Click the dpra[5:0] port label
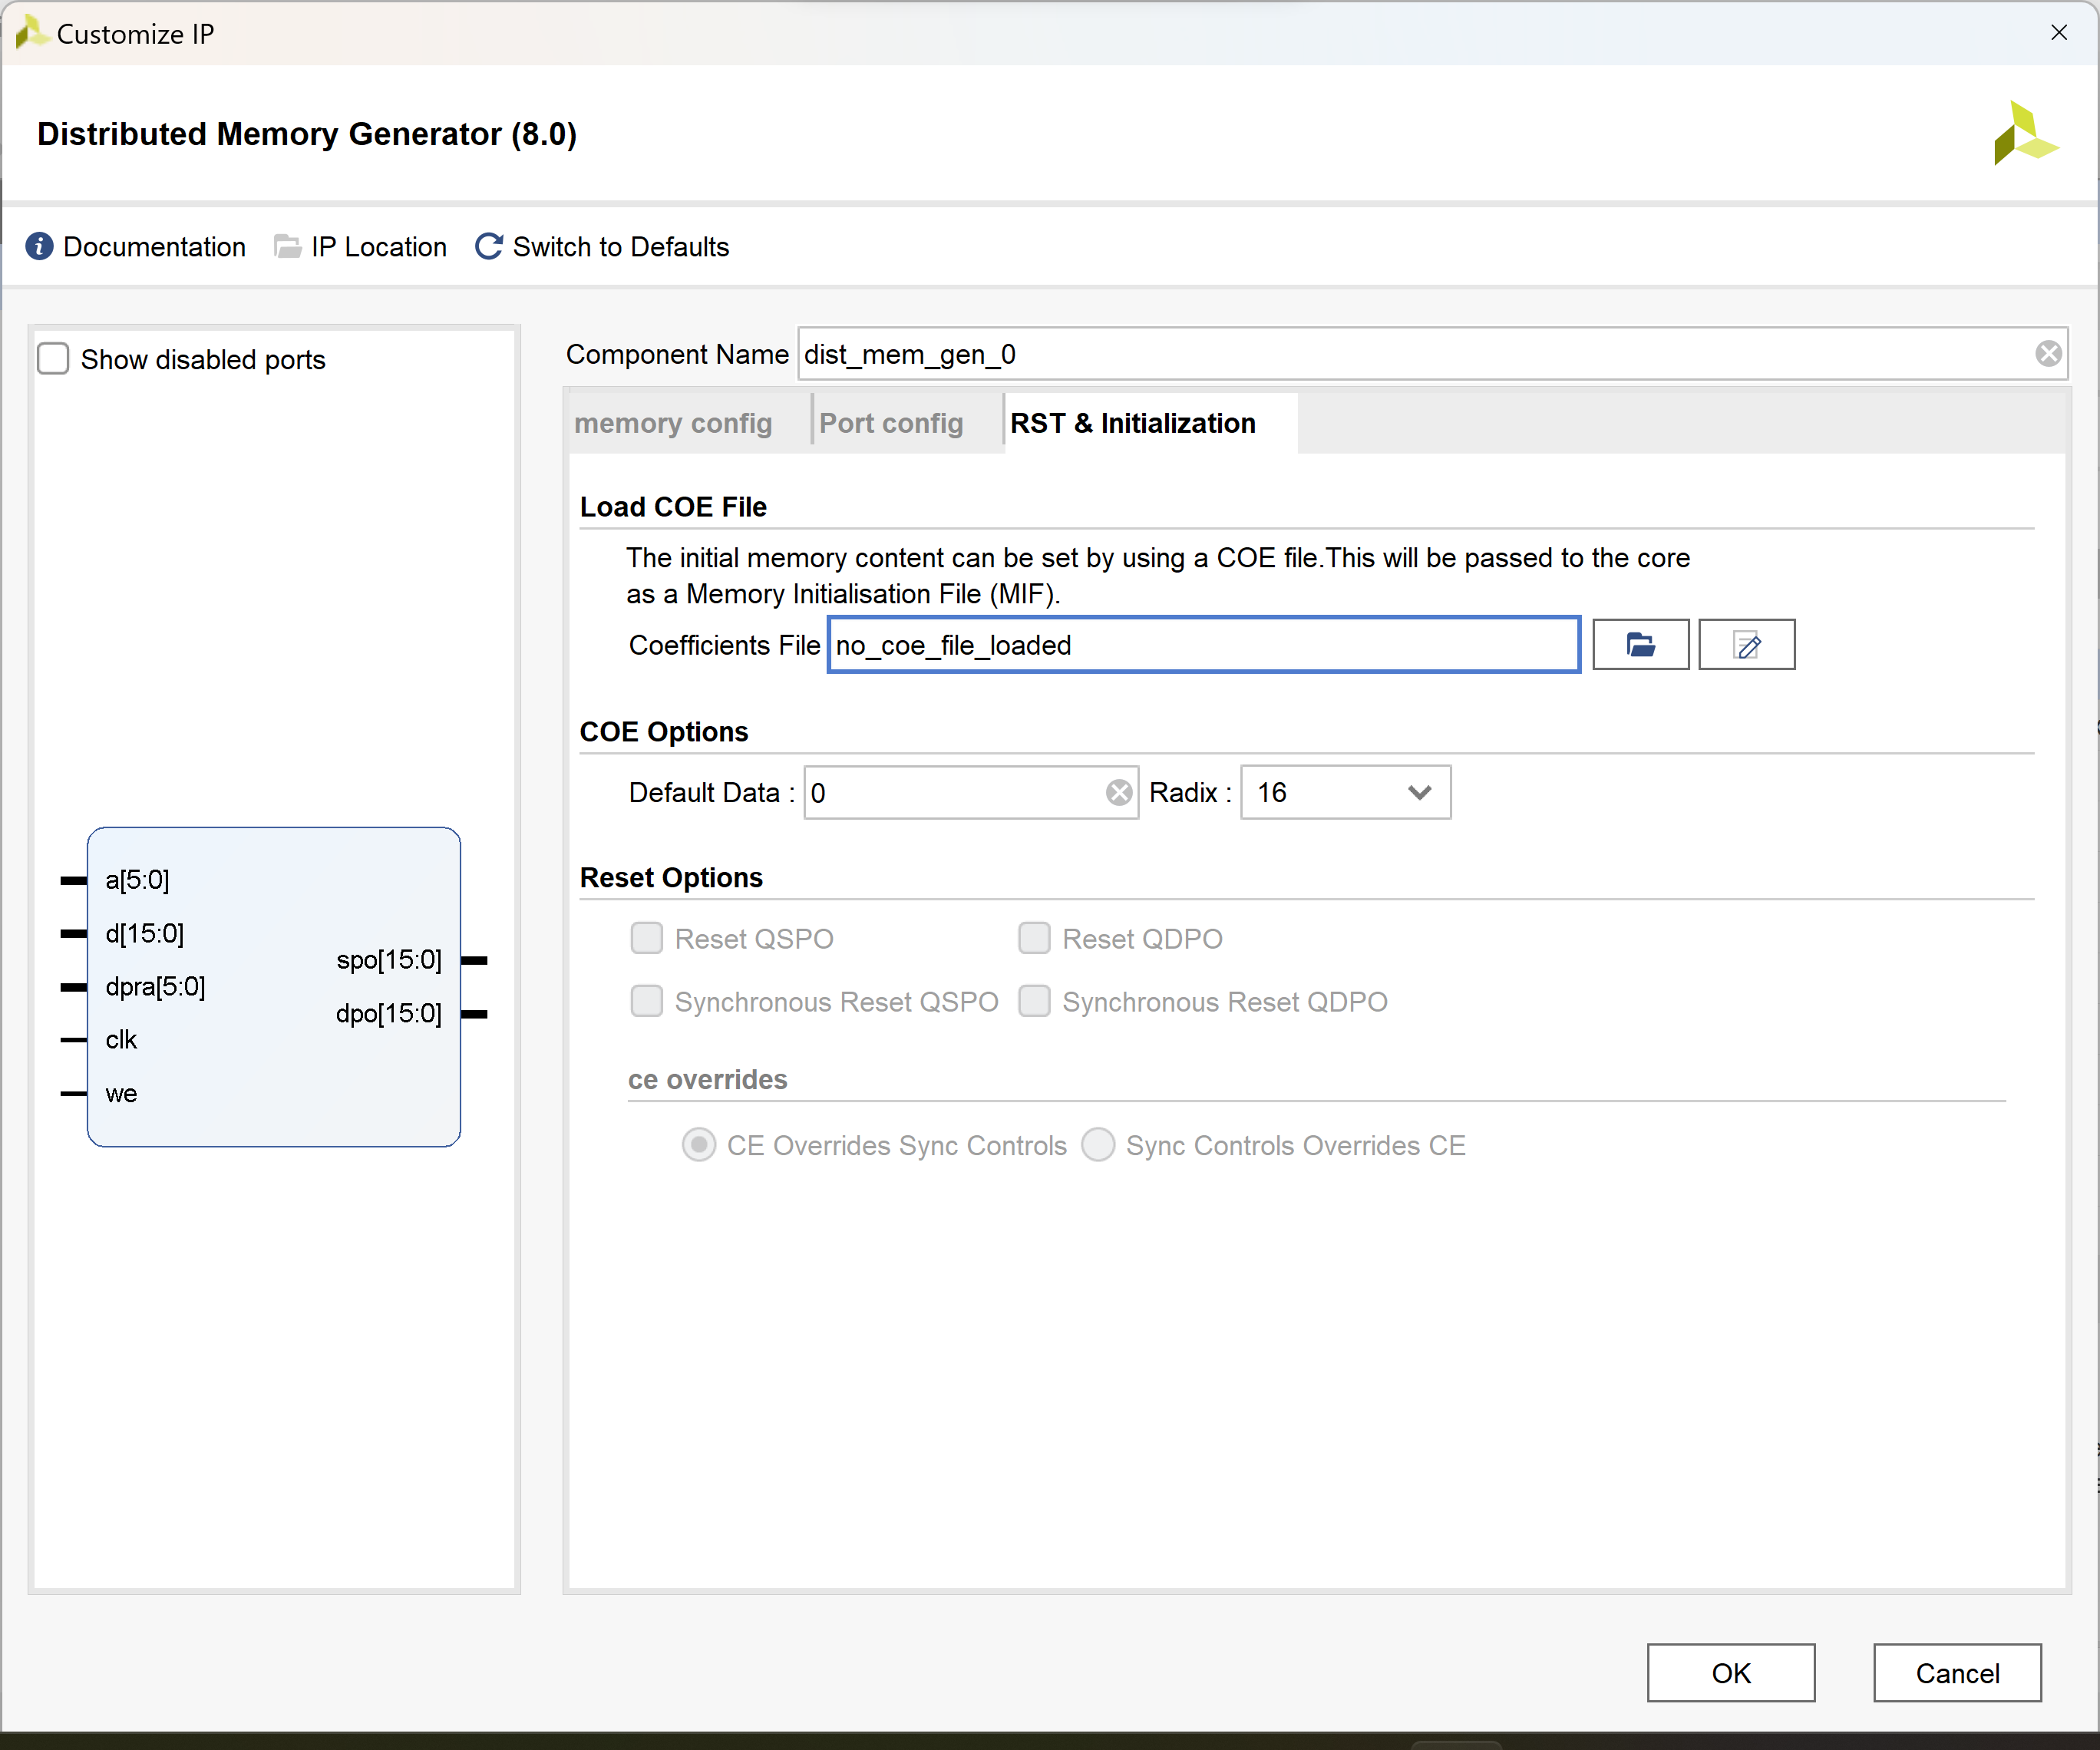Viewport: 2100px width, 1750px height. pos(155,987)
